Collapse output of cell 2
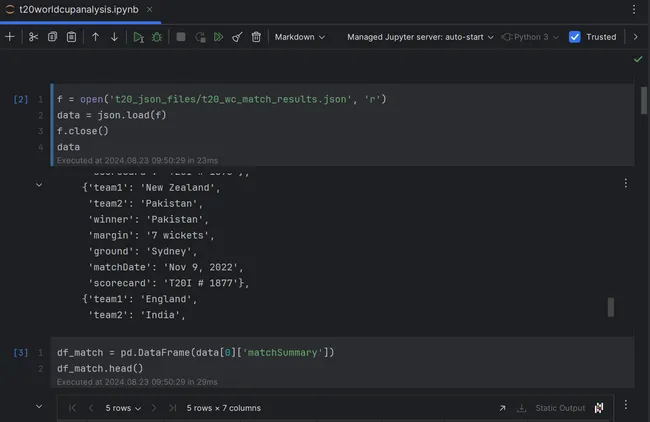This screenshot has height=422, width=650. [39, 185]
